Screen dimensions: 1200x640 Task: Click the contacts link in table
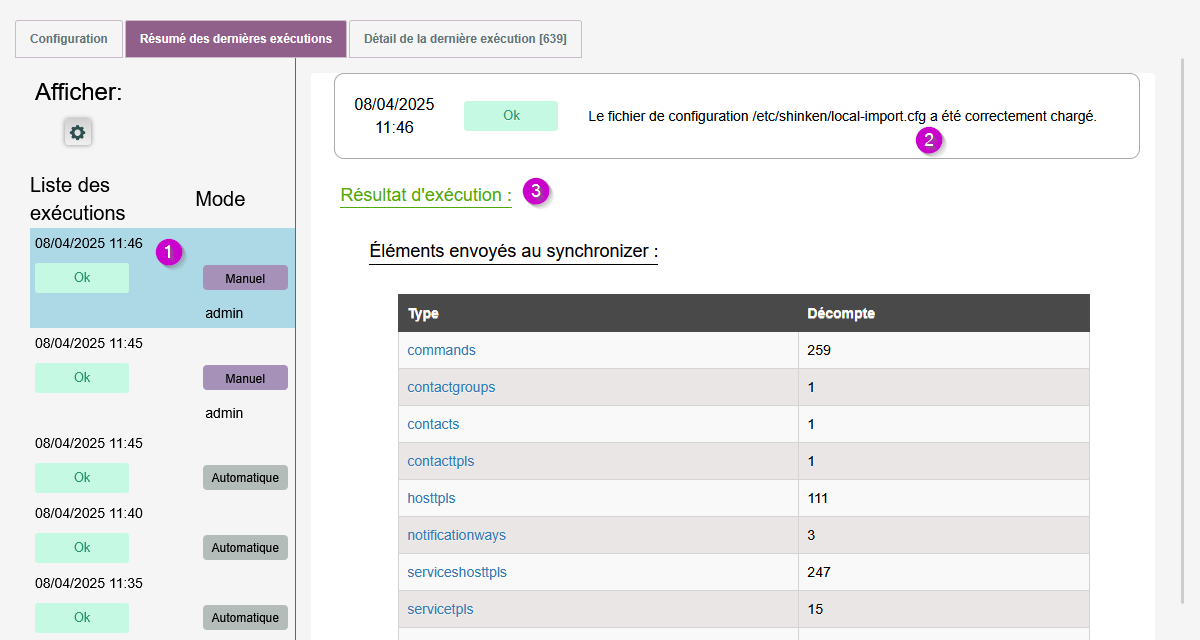point(433,424)
